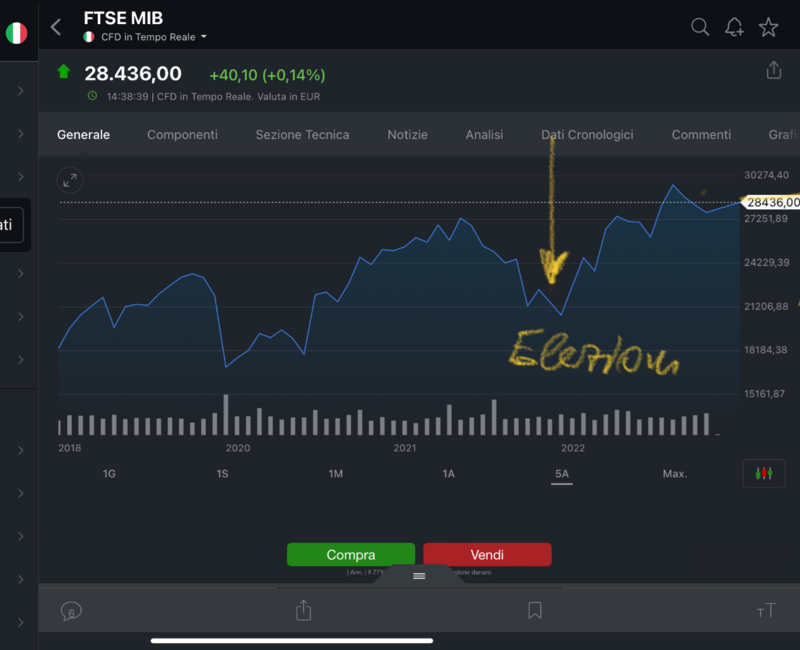Image resolution: width=800 pixels, height=650 pixels.
Task: Change text size with the Tt icon
Action: point(766,610)
